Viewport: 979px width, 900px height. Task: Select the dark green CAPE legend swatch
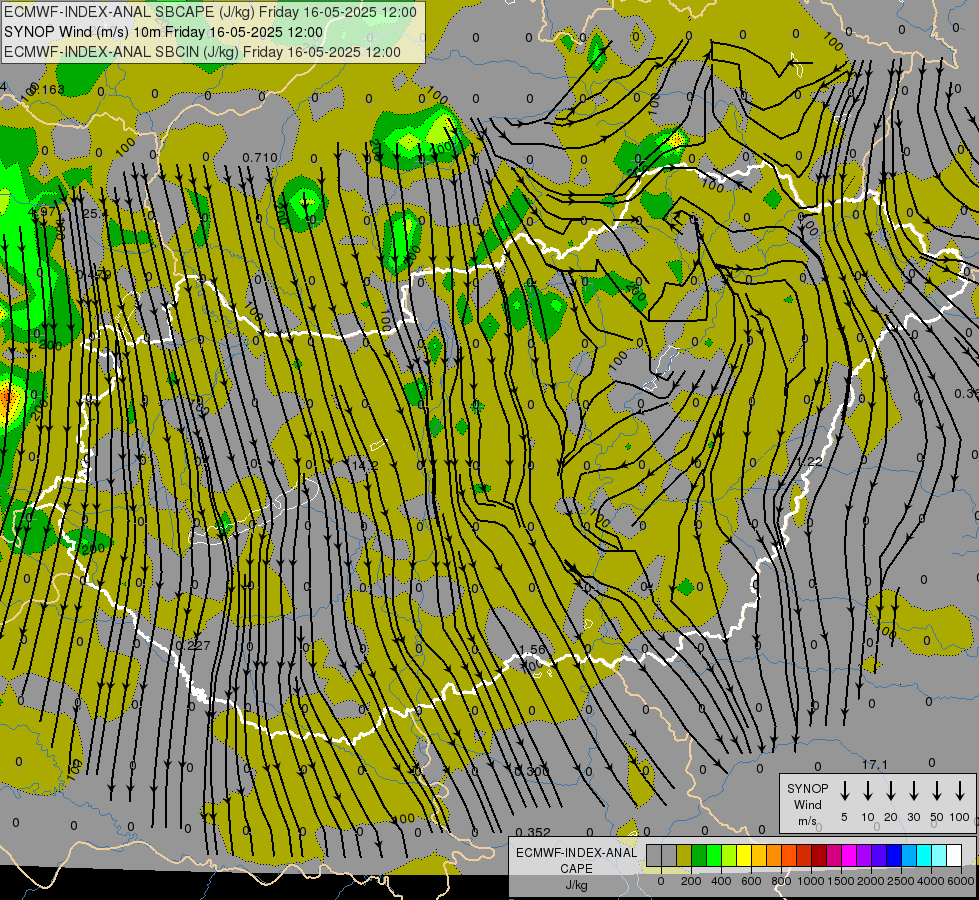click(x=699, y=855)
